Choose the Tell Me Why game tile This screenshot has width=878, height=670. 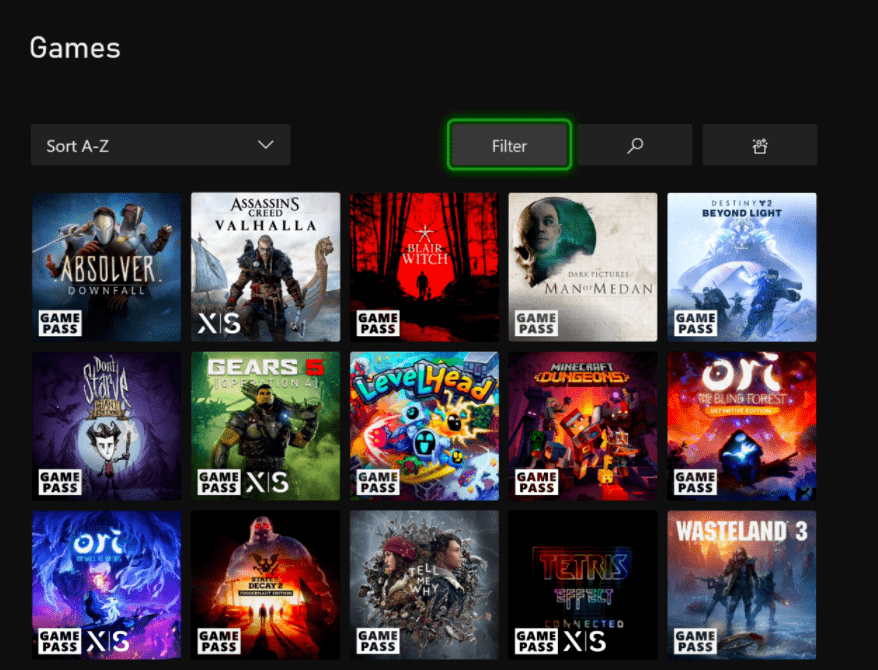(424, 585)
